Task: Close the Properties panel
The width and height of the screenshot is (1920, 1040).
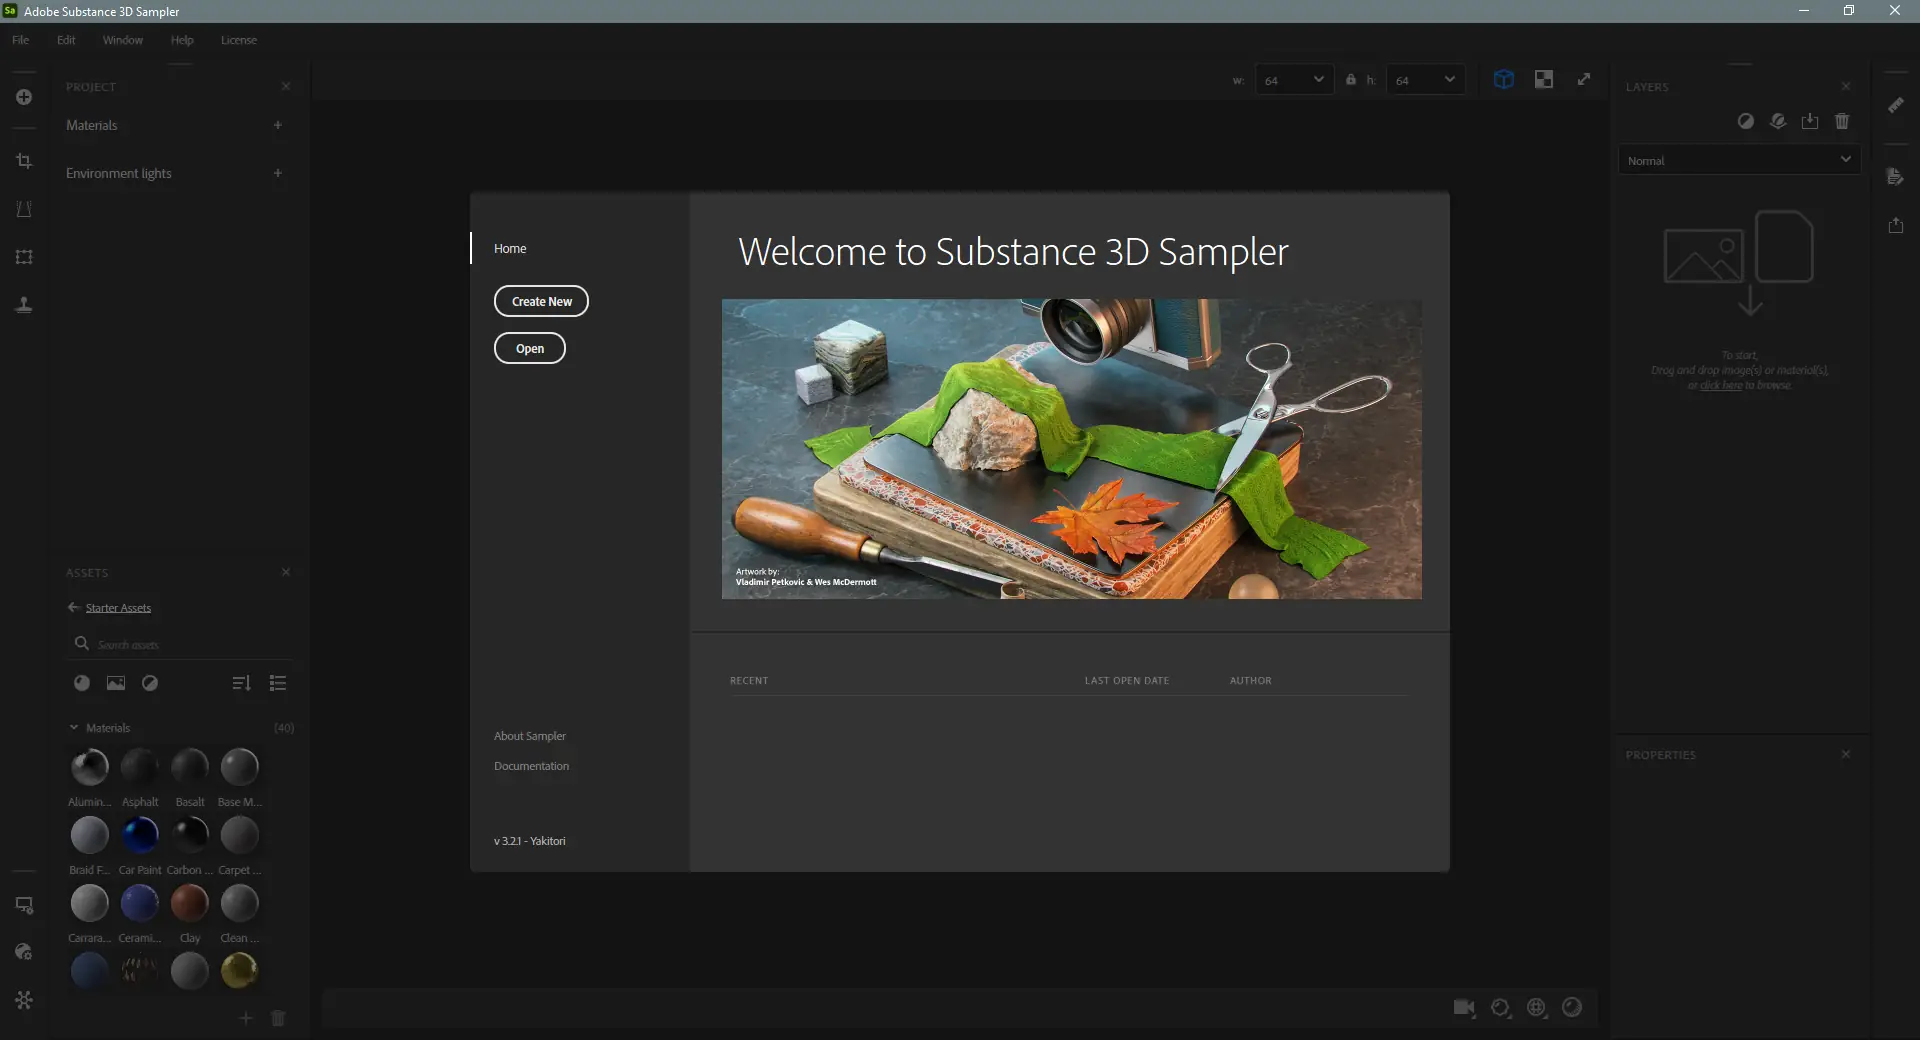Action: pyautogui.click(x=1846, y=755)
